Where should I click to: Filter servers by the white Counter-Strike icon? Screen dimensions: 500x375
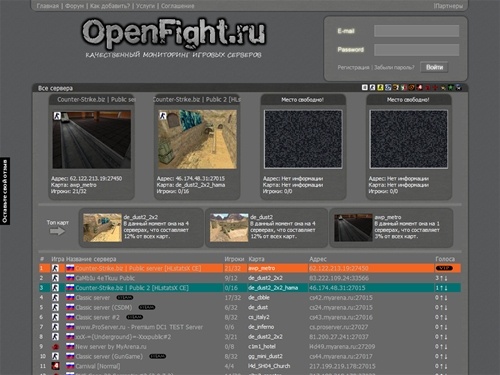point(372,87)
